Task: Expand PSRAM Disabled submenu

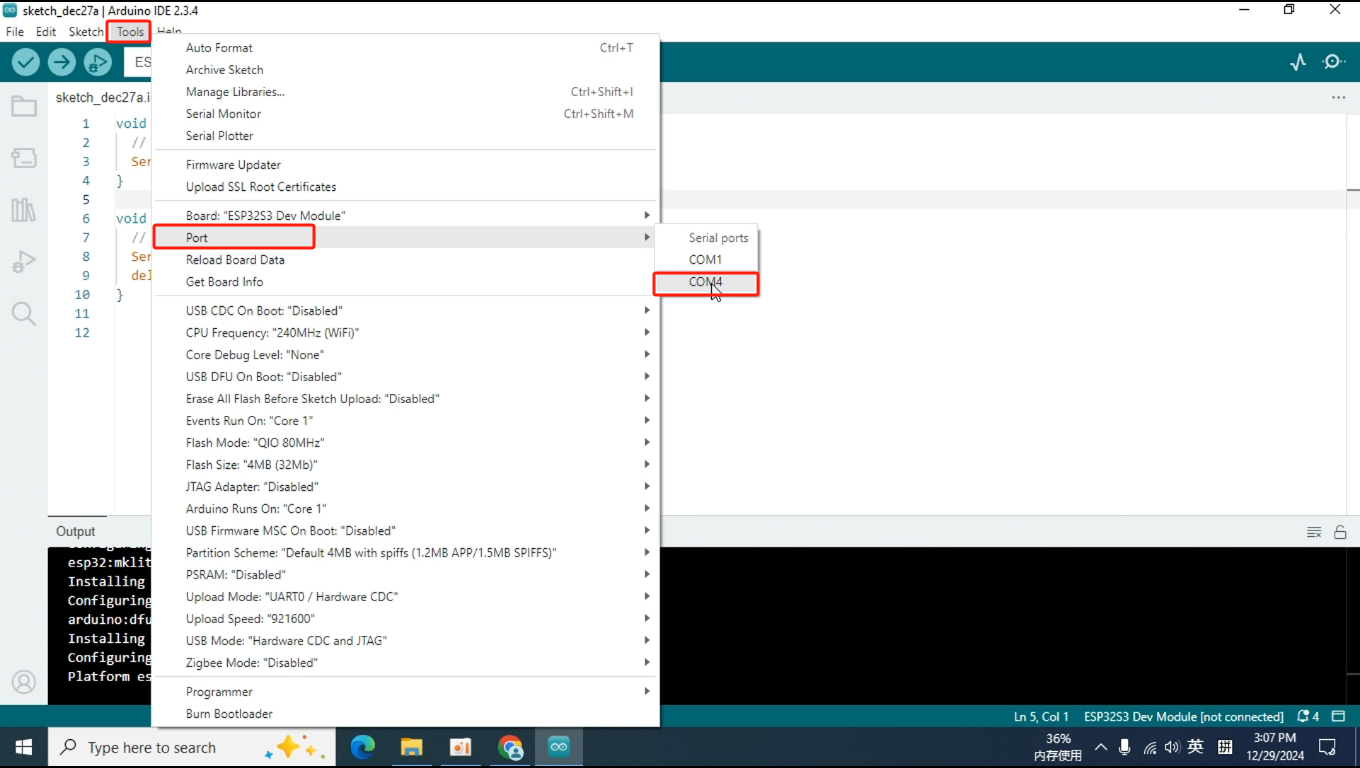Action: (405, 575)
